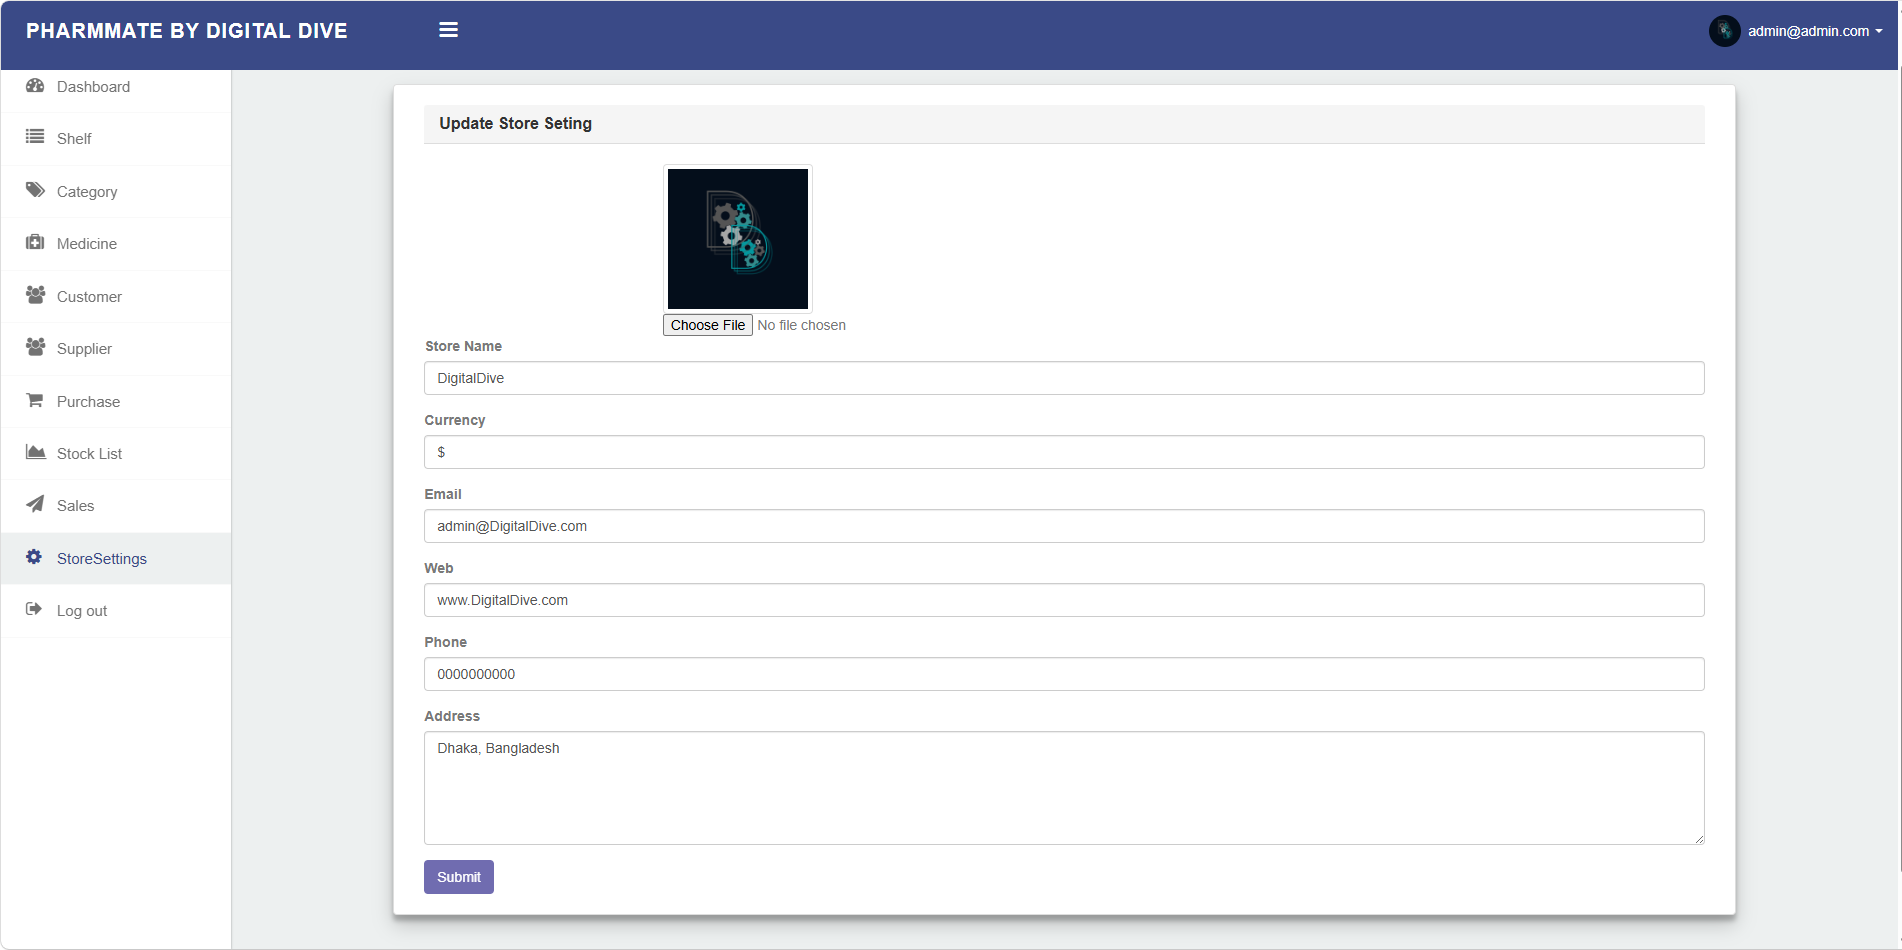Click the Choose File button
The image size is (1902, 950).
click(708, 325)
